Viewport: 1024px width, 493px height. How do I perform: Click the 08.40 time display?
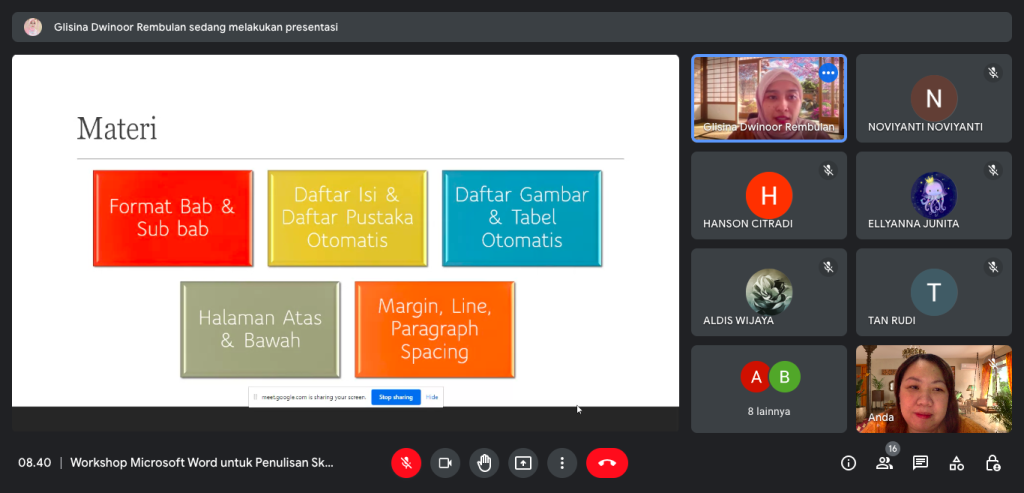coord(35,463)
